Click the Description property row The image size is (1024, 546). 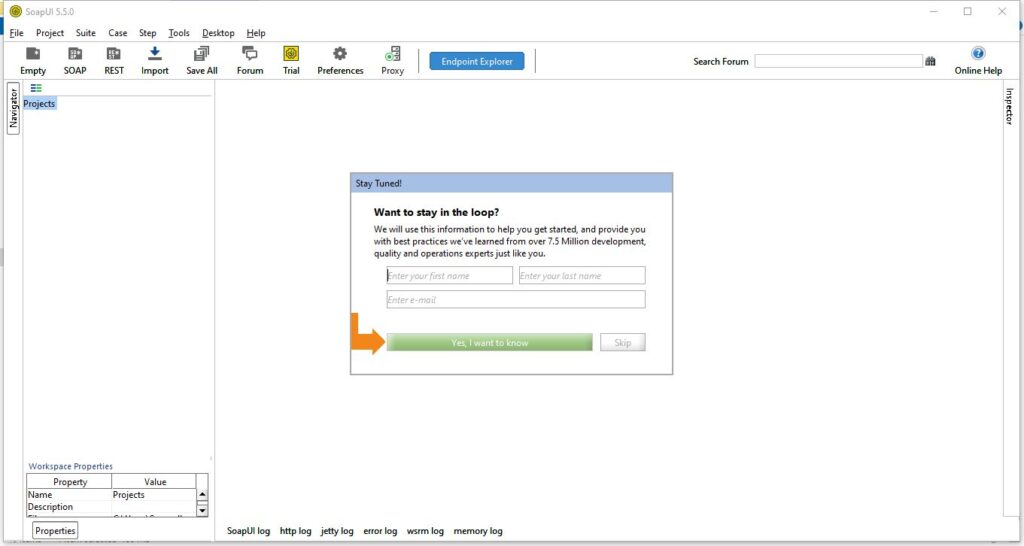(x=111, y=507)
